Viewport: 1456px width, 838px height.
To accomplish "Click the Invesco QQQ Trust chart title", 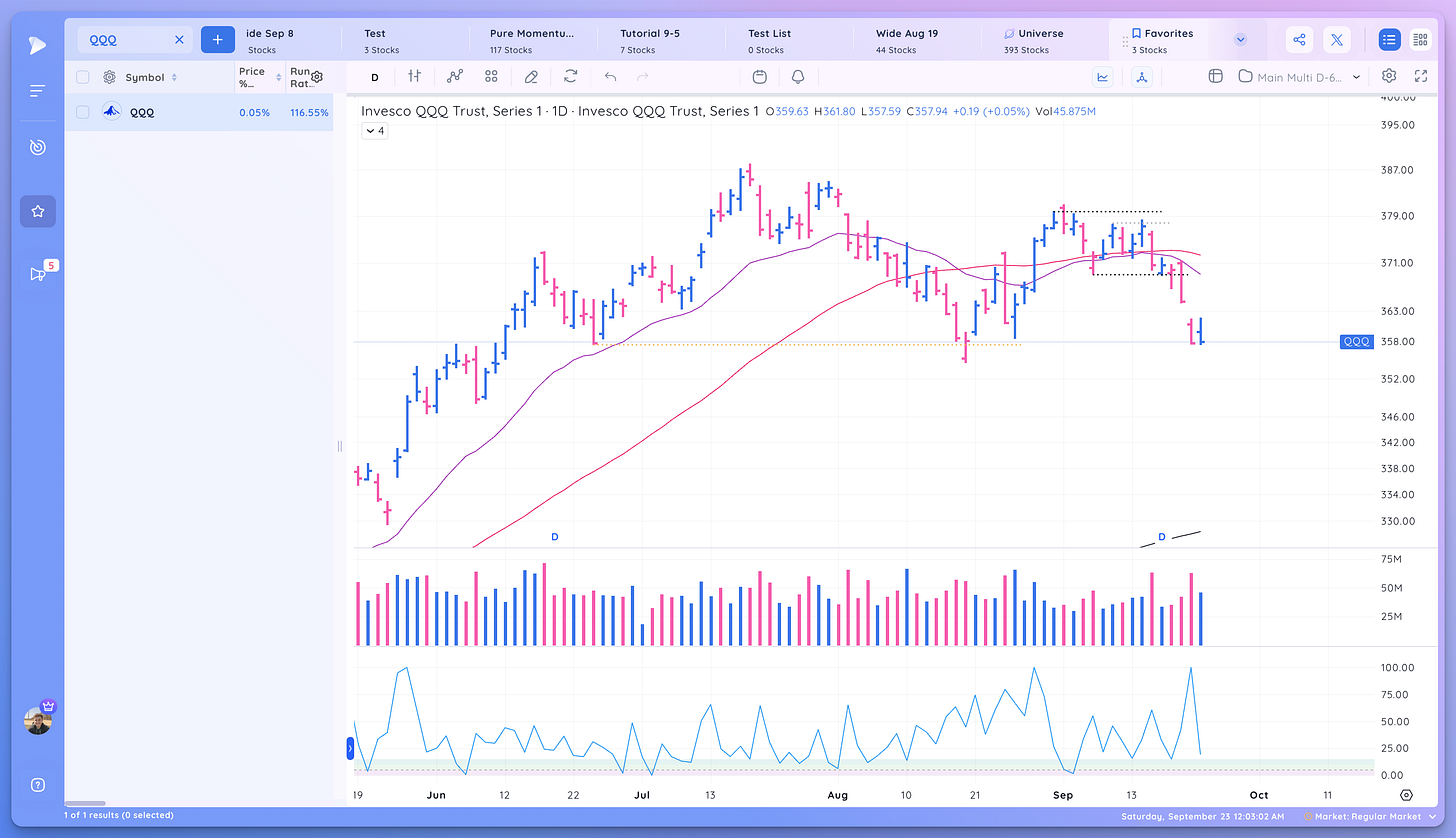I will [560, 111].
